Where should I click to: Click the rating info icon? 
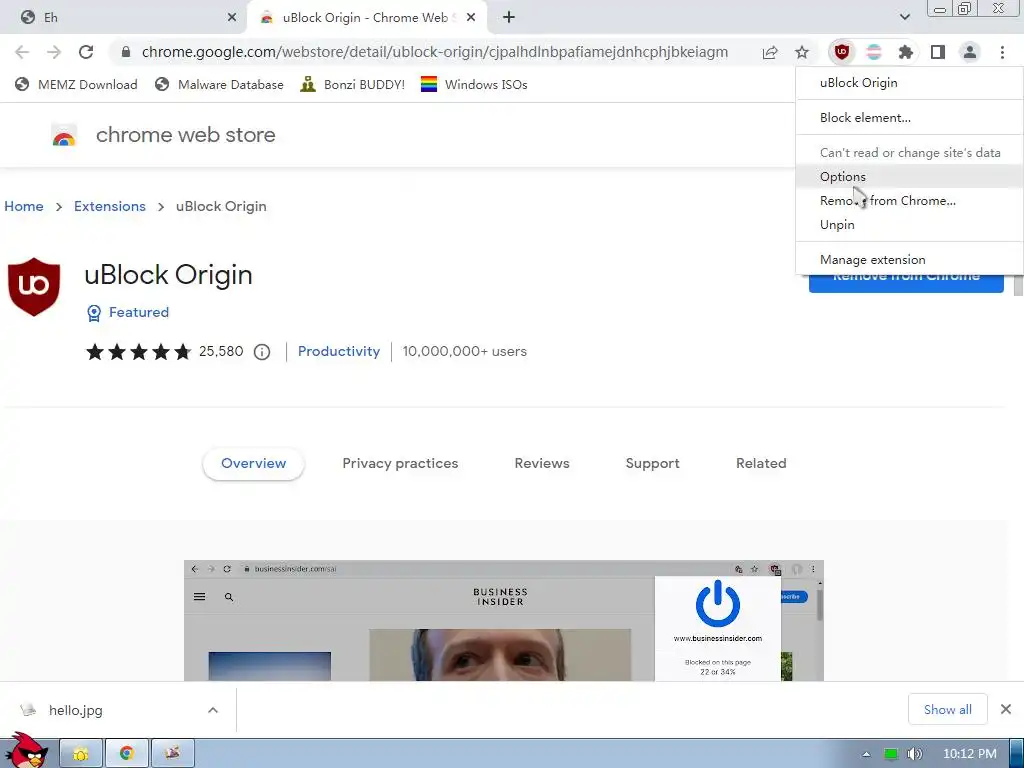(x=262, y=352)
